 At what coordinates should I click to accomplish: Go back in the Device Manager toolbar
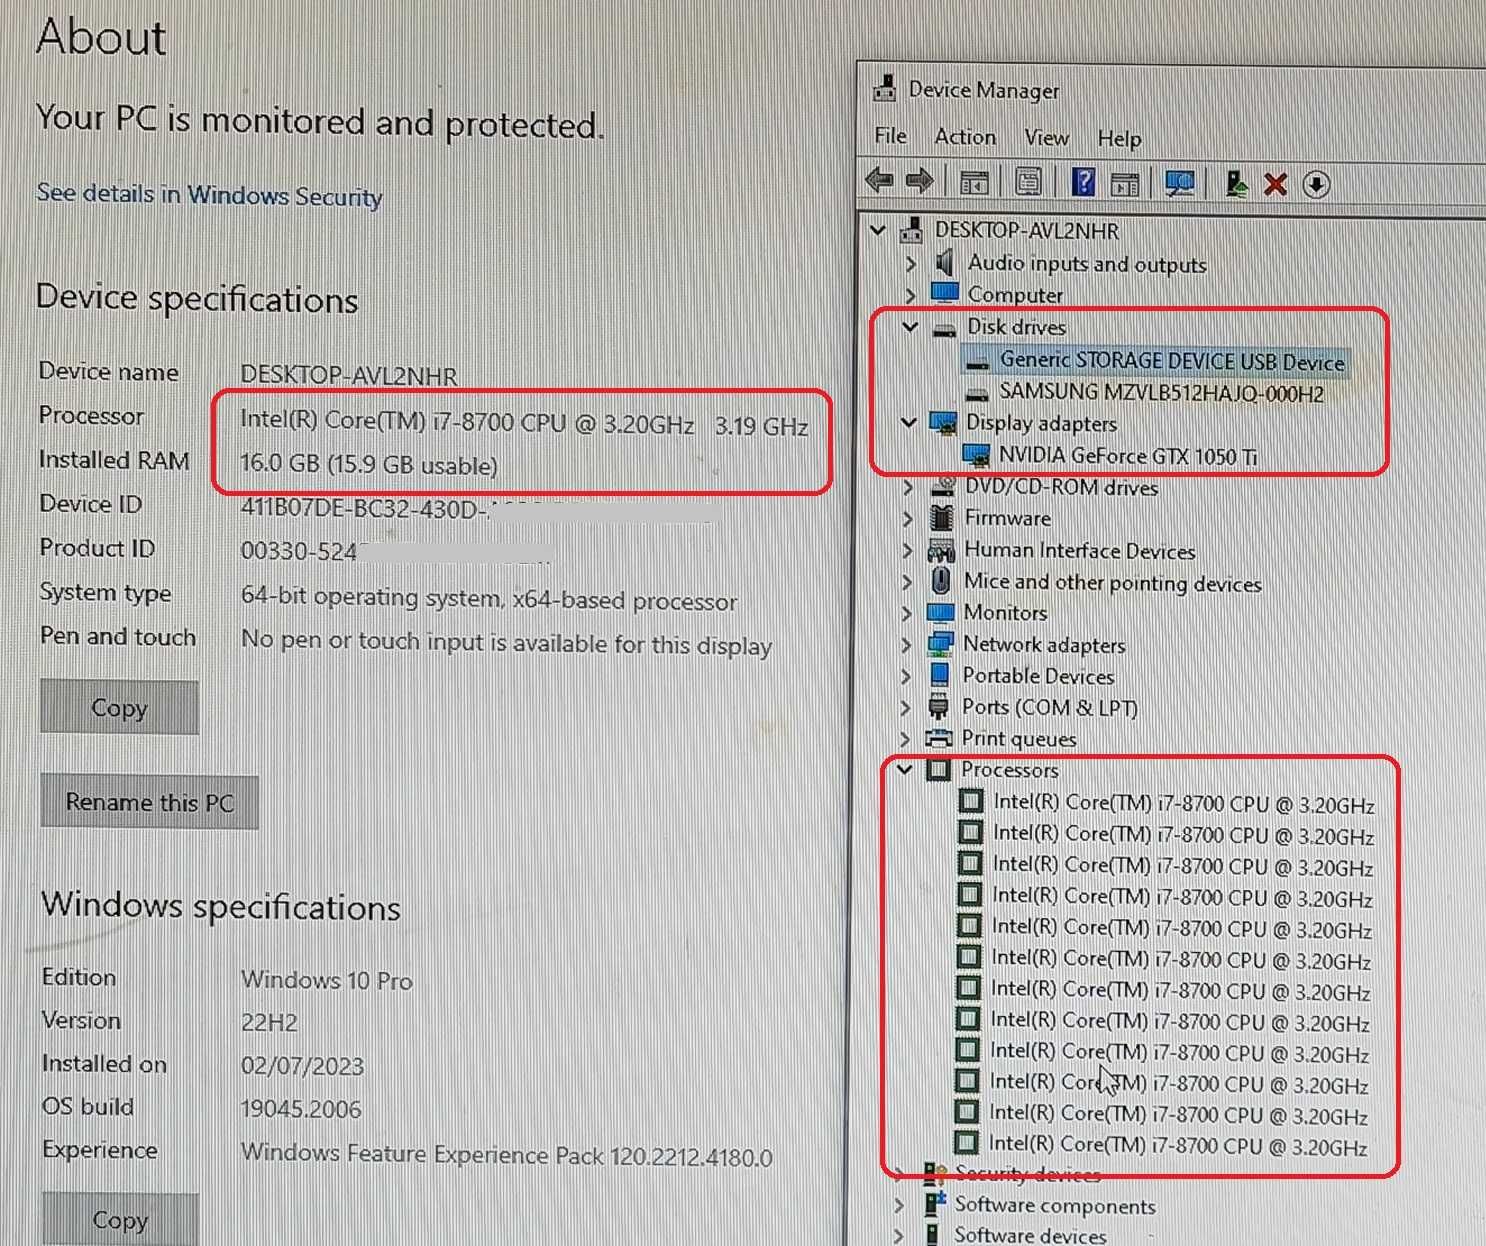click(880, 181)
